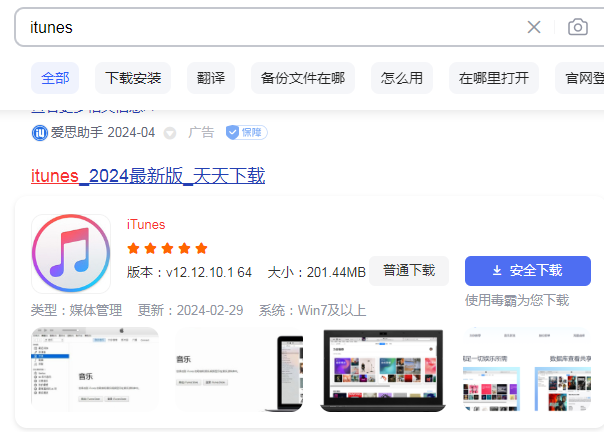Click the 保障 shield badge
The height and width of the screenshot is (432, 604).
click(x=247, y=133)
